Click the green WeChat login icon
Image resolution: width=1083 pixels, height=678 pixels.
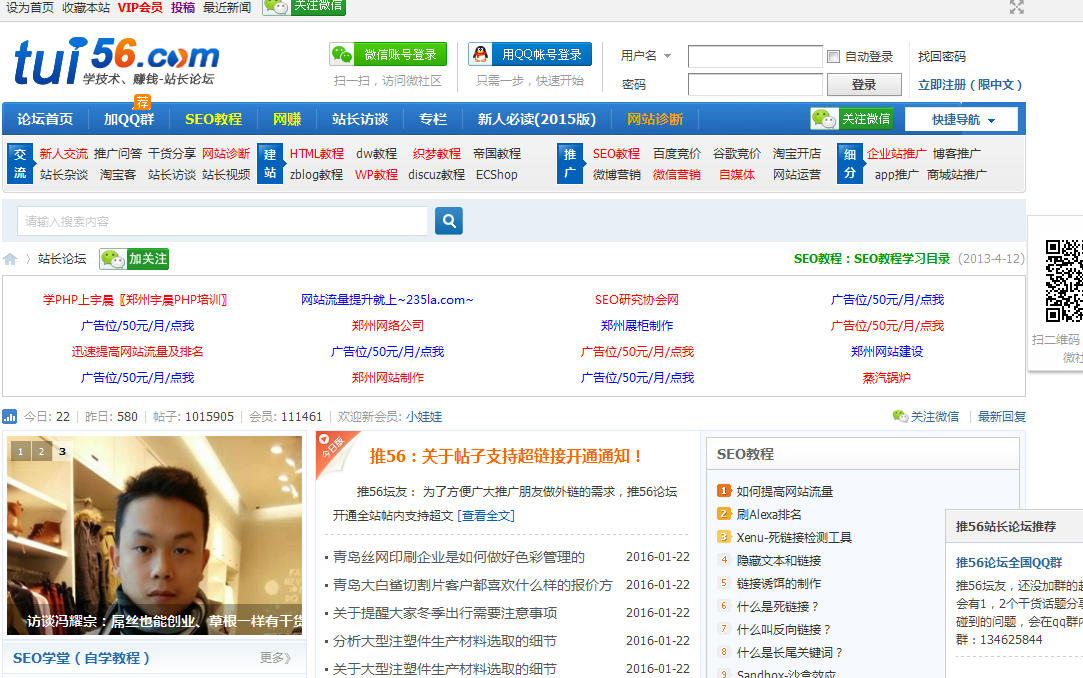(x=342, y=54)
